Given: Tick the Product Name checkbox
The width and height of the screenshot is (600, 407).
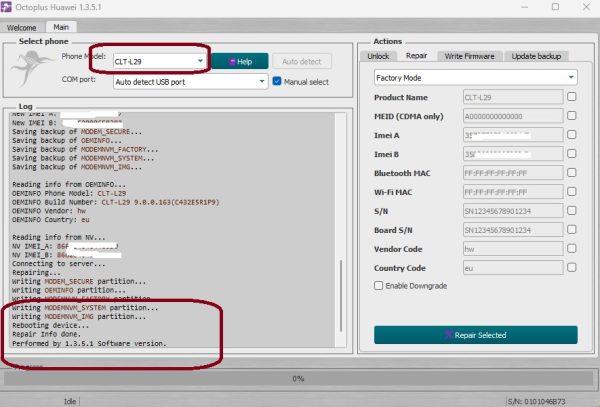Looking at the screenshot, I should point(572,97).
